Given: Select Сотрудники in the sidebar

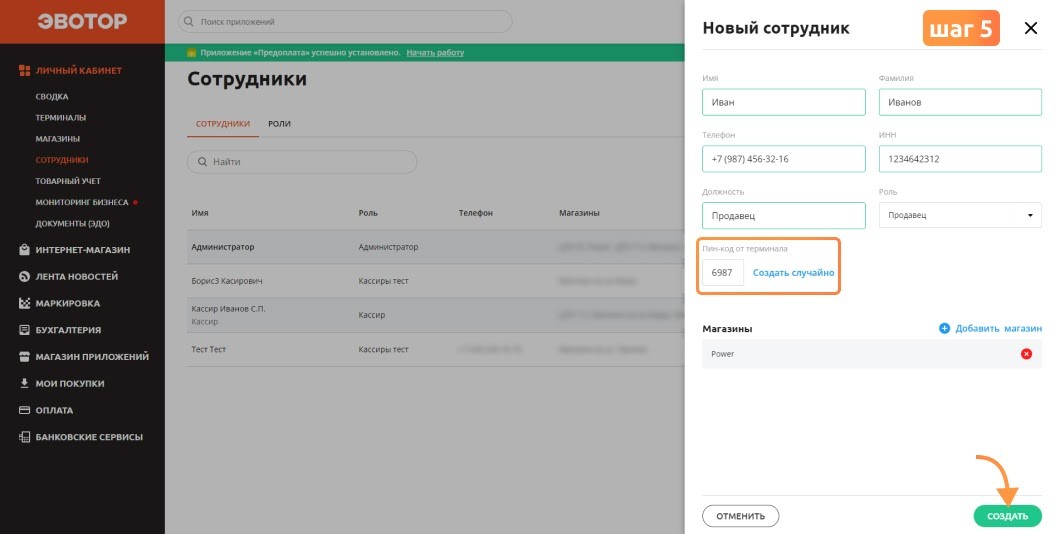Looking at the screenshot, I should click(x=62, y=160).
